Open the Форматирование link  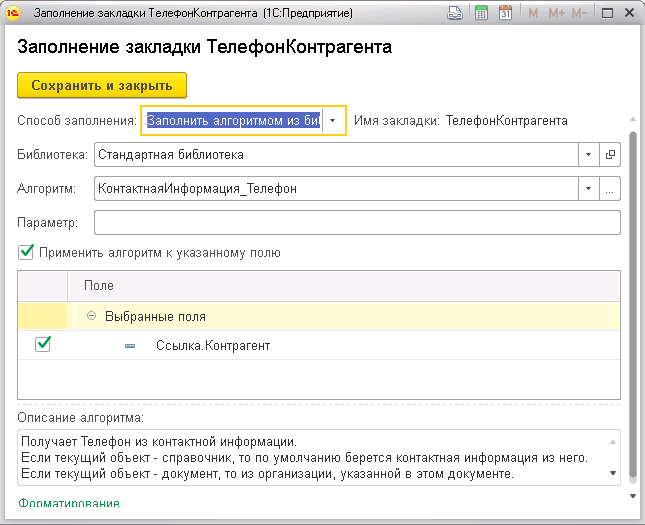tap(69, 503)
